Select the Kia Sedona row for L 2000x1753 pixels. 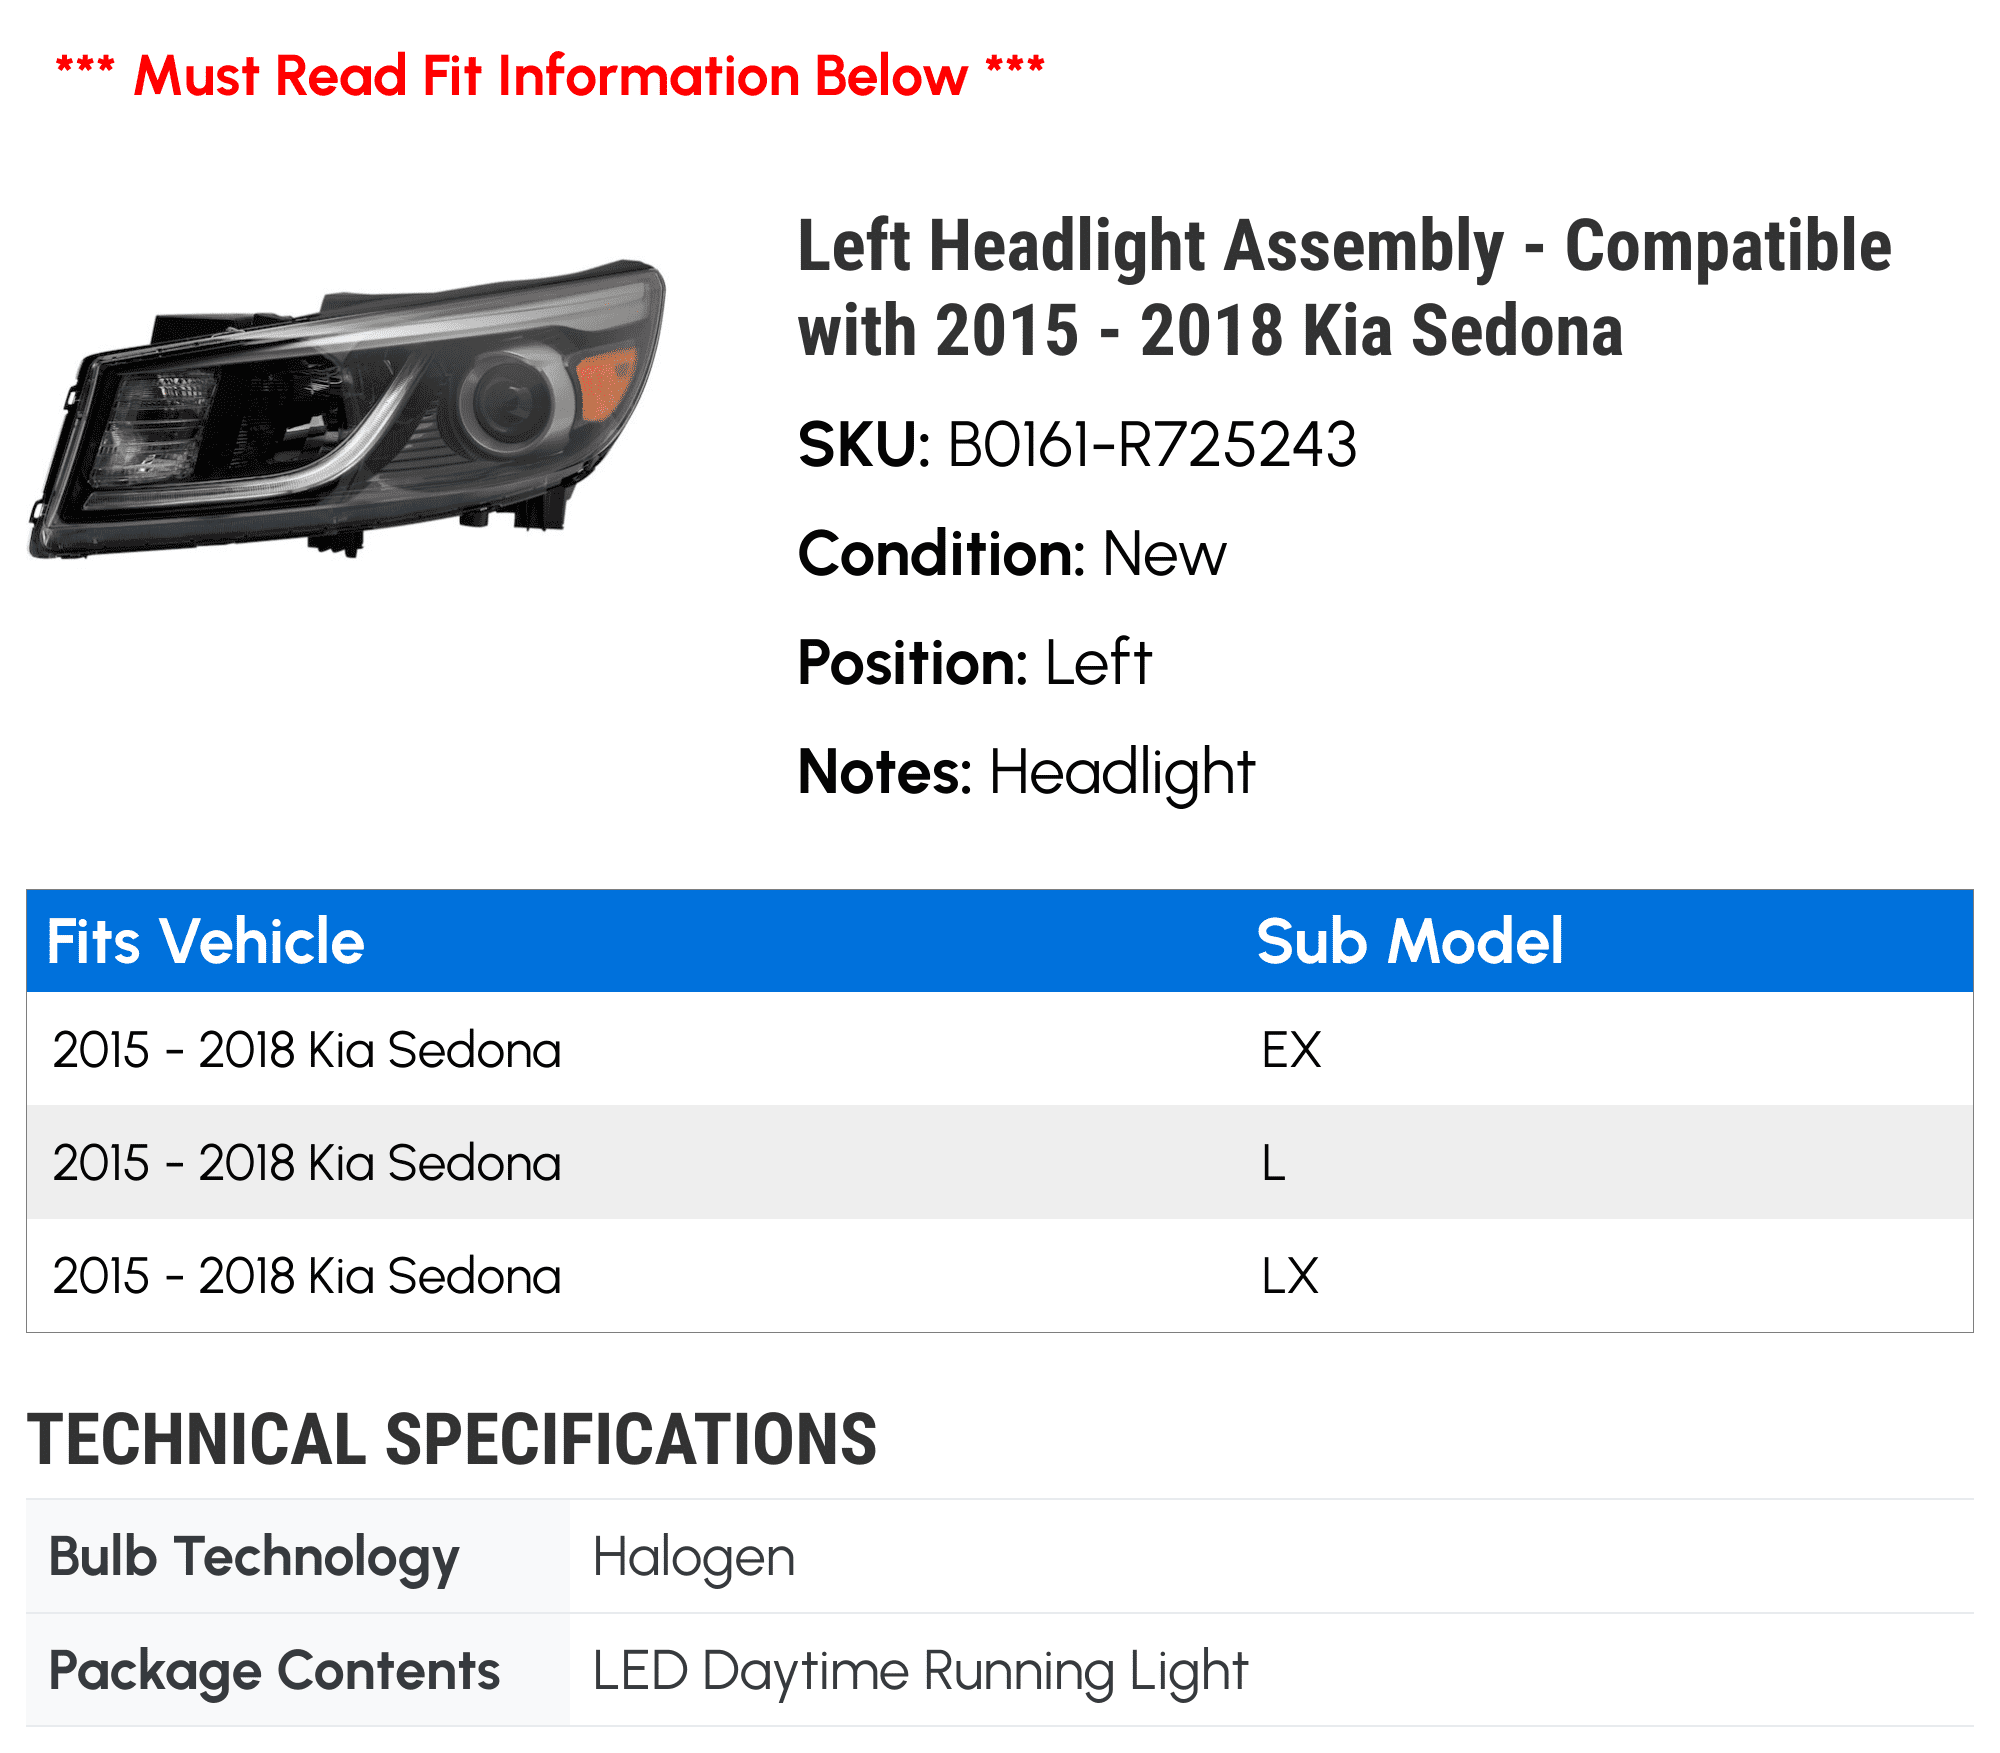307,1163
